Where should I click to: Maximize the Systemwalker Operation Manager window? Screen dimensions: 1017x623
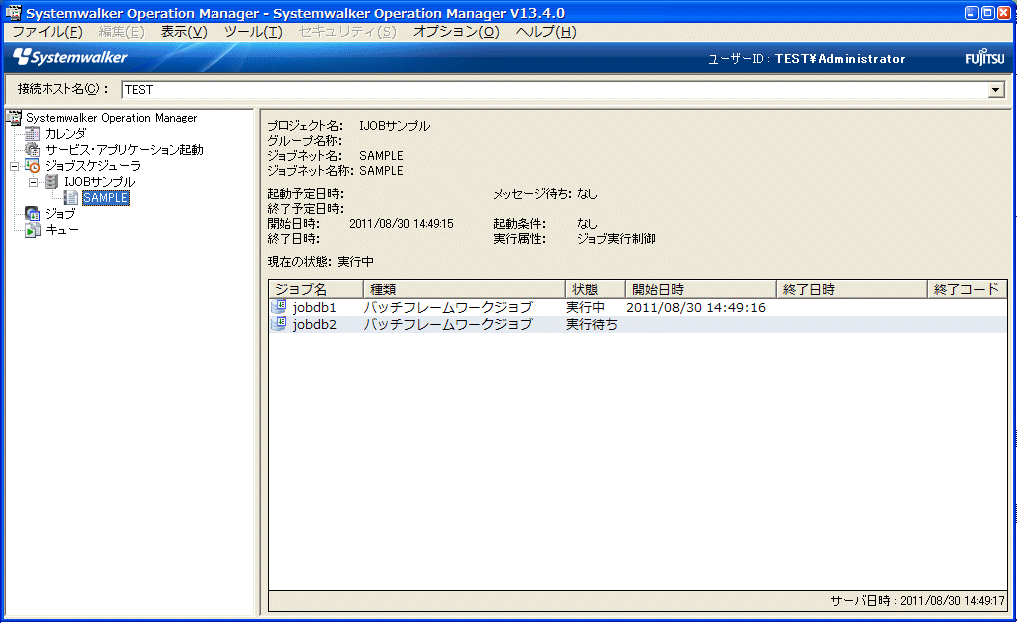coord(987,13)
